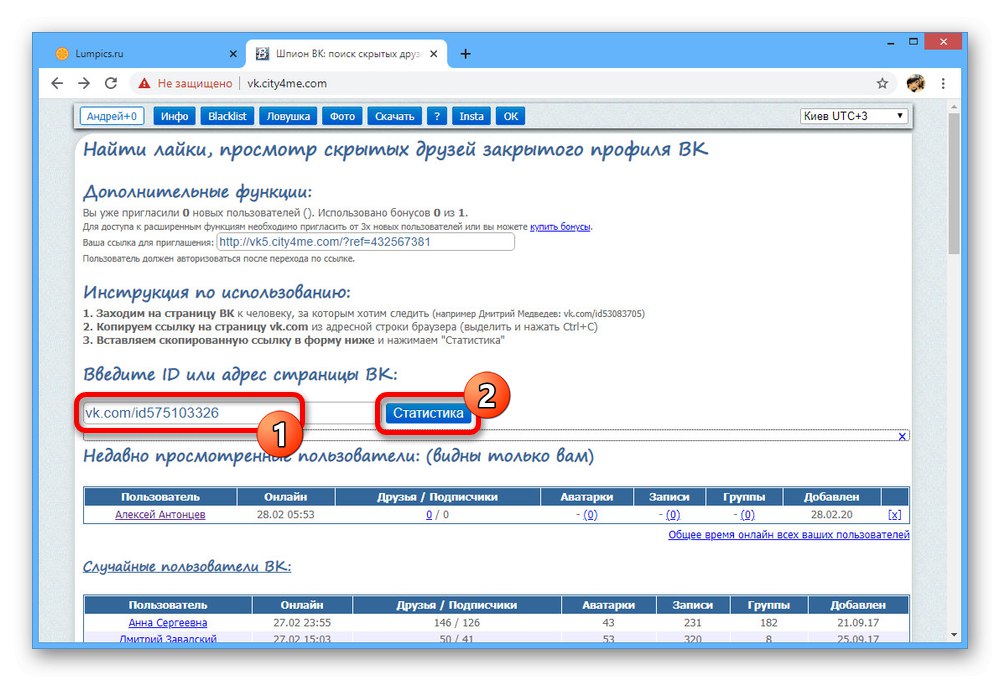
Task: Remove Антонцев with the [x] link
Action: pos(895,515)
